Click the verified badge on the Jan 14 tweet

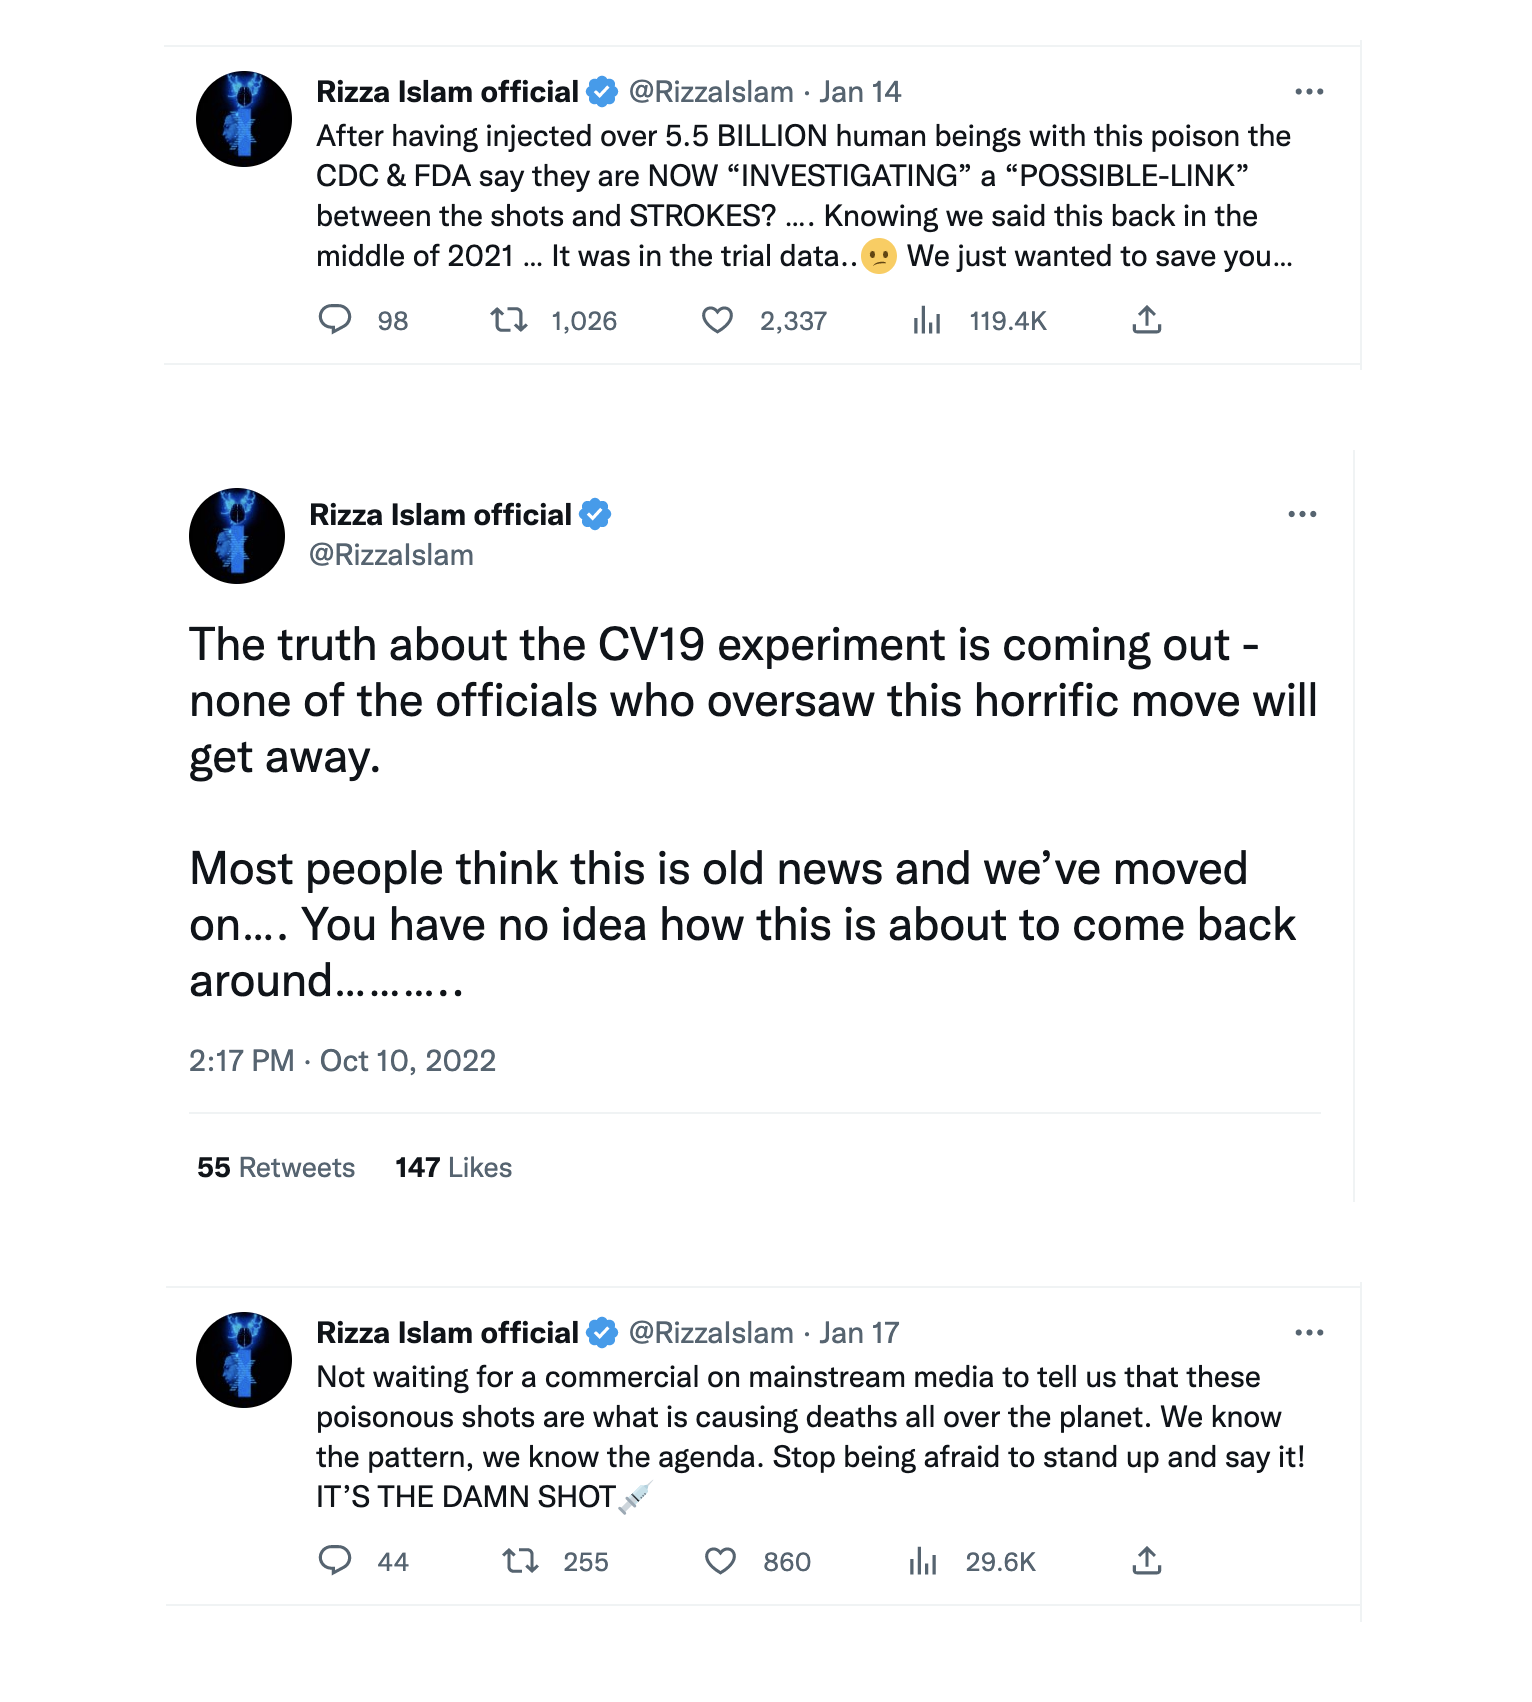600,91
